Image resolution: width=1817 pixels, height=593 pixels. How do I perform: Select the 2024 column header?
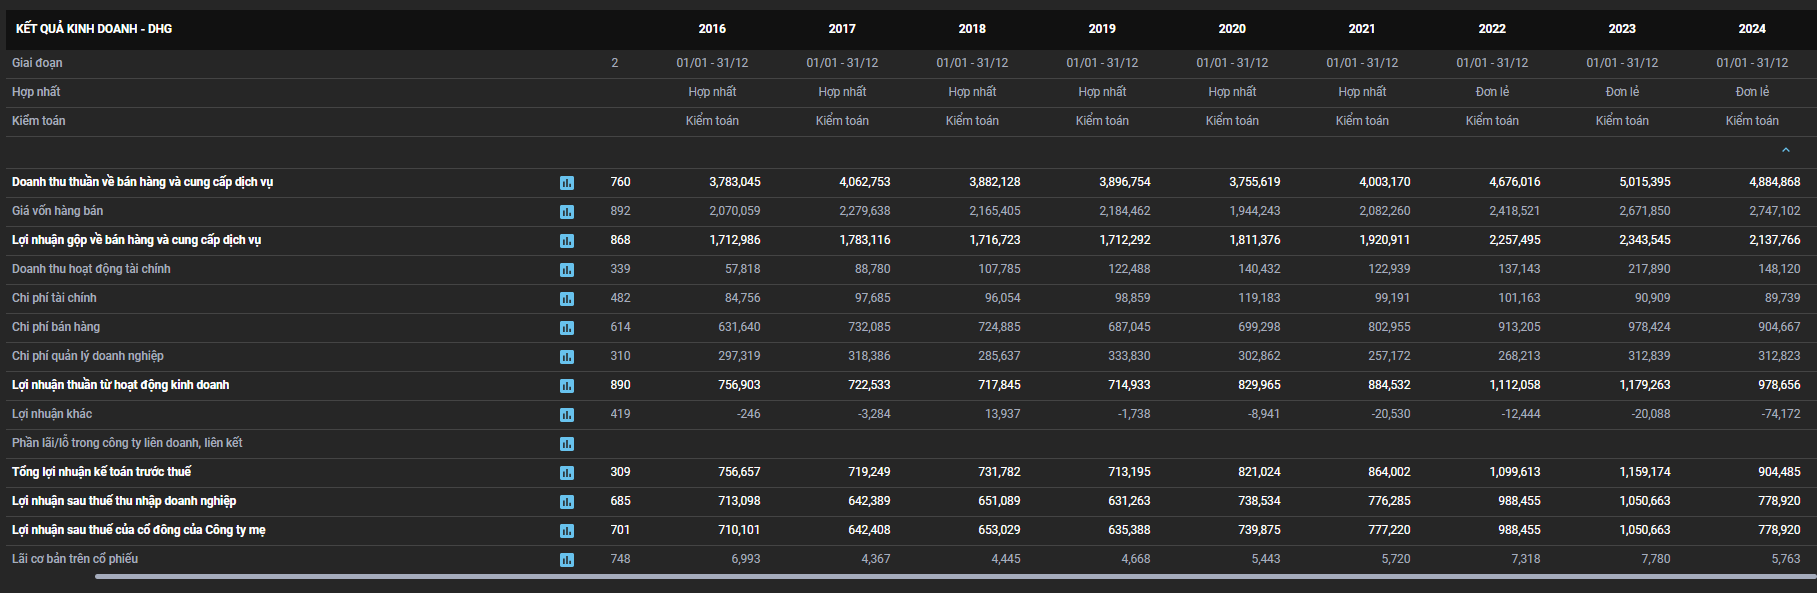[1752, 29]
